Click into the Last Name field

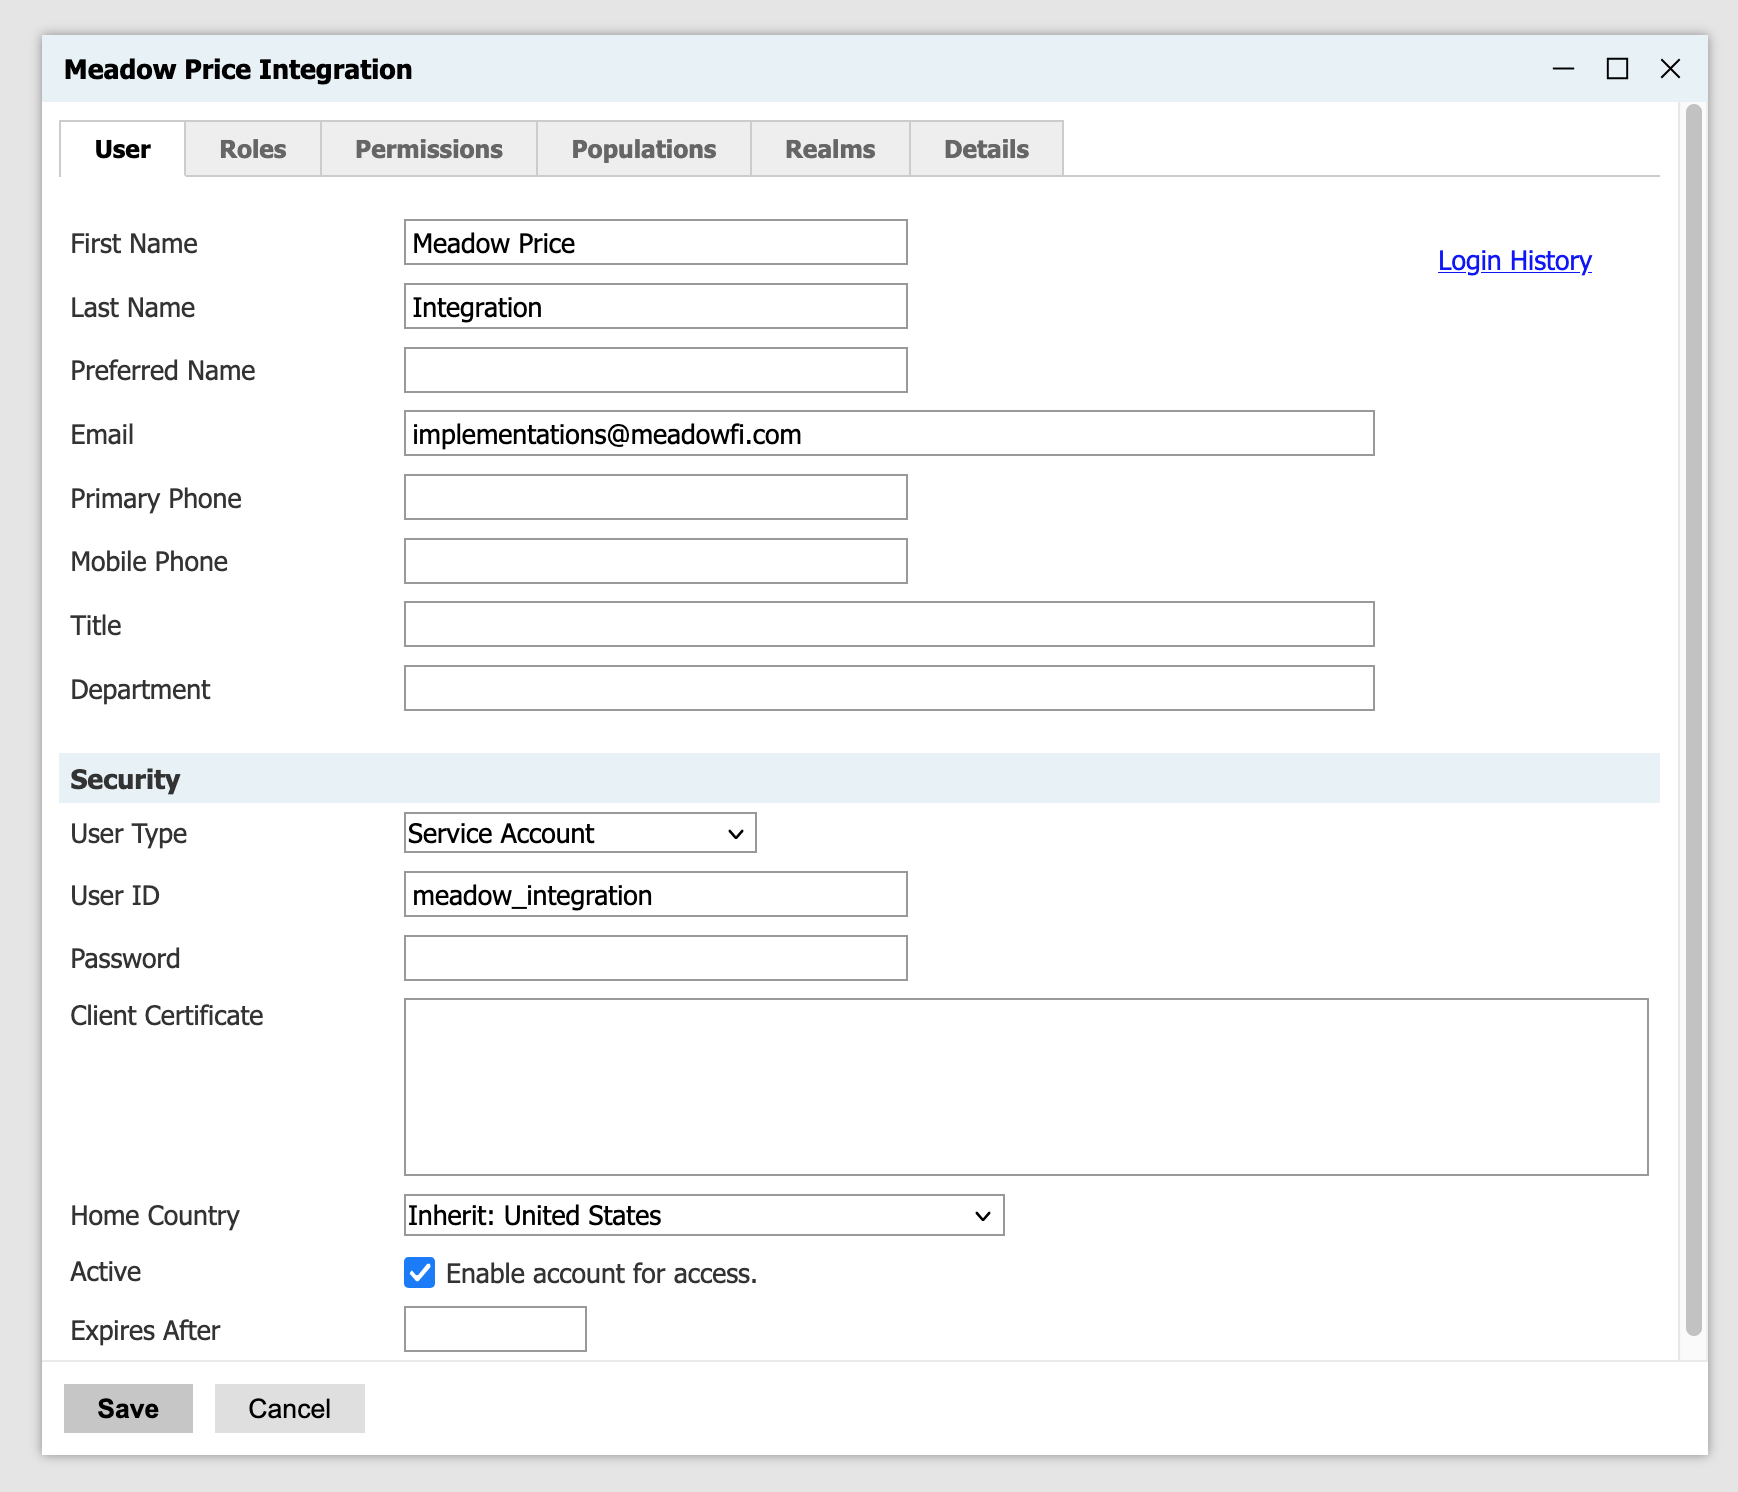click(656, 306)
